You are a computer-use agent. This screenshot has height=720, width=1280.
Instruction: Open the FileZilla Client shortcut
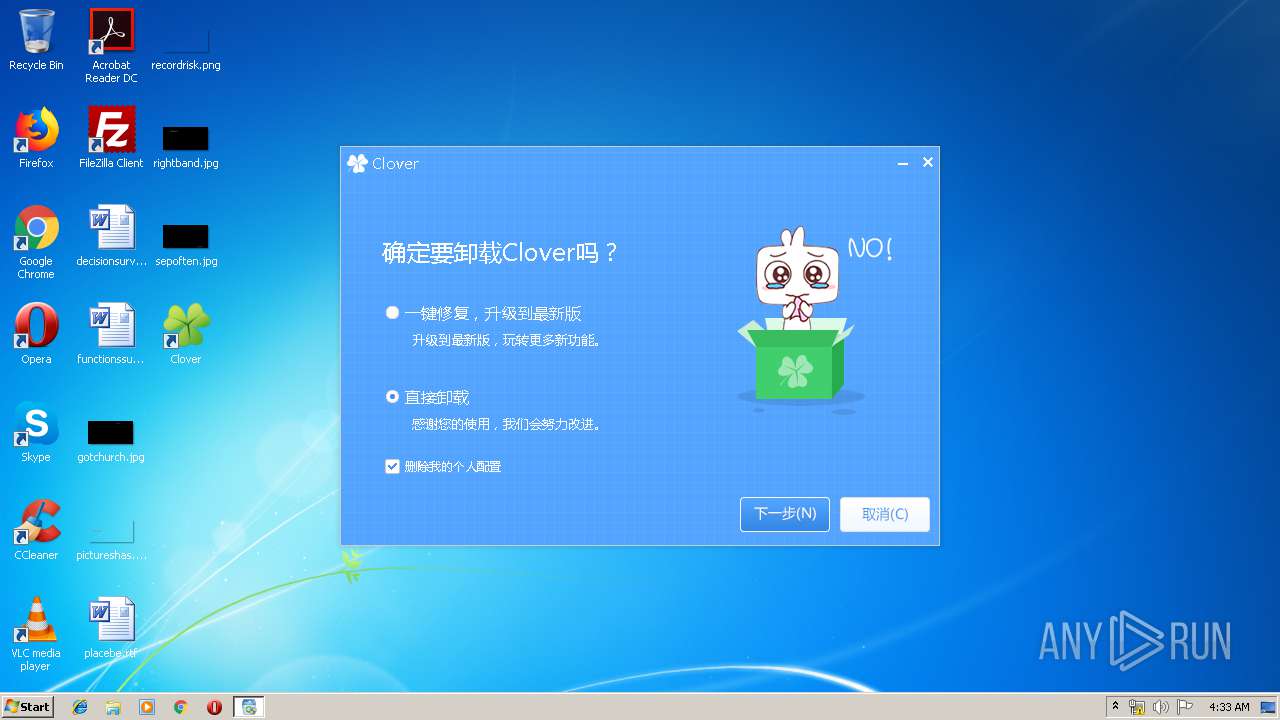(111, 138)
